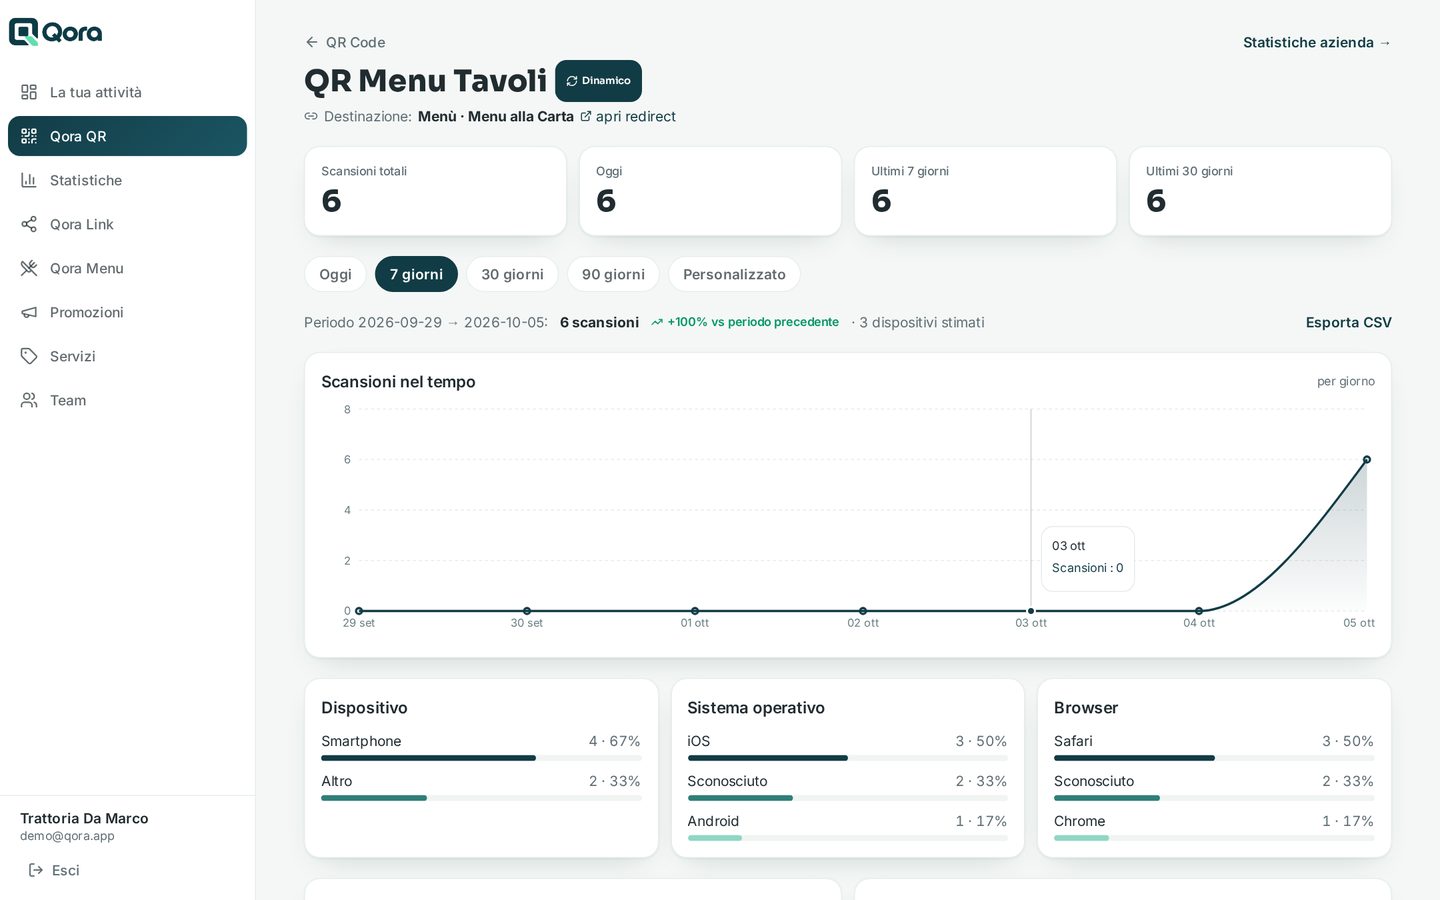Go to Statistiche azienda
The width and height of the screenshot is (1440, 900).
pyautogui.click(x=1317, y=42)
